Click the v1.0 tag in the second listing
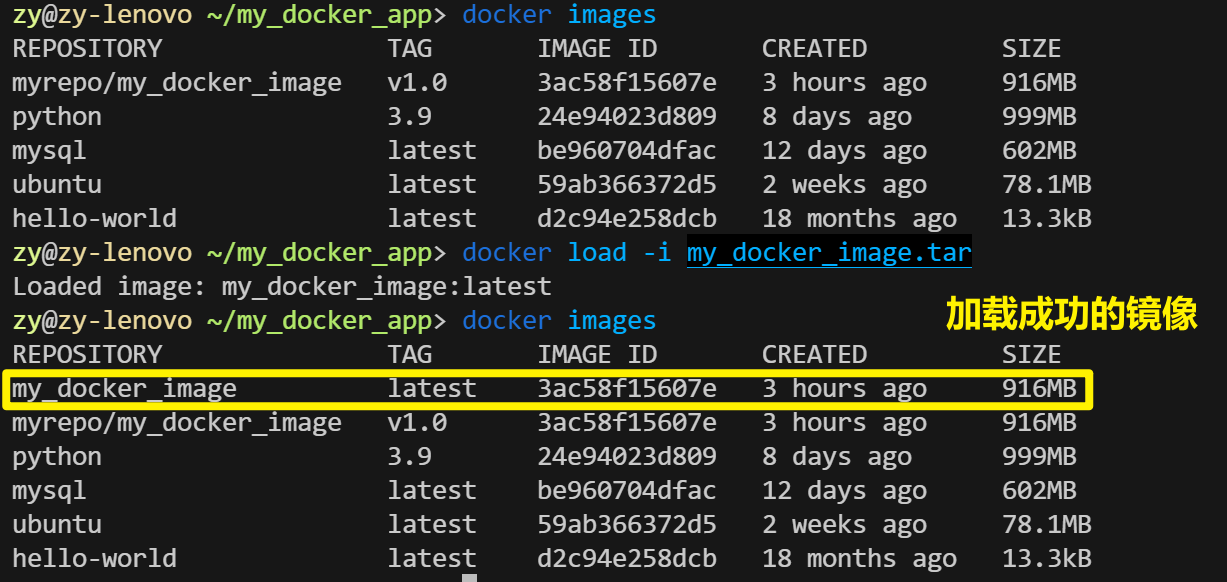1227x582 pixels. point(417,423)
